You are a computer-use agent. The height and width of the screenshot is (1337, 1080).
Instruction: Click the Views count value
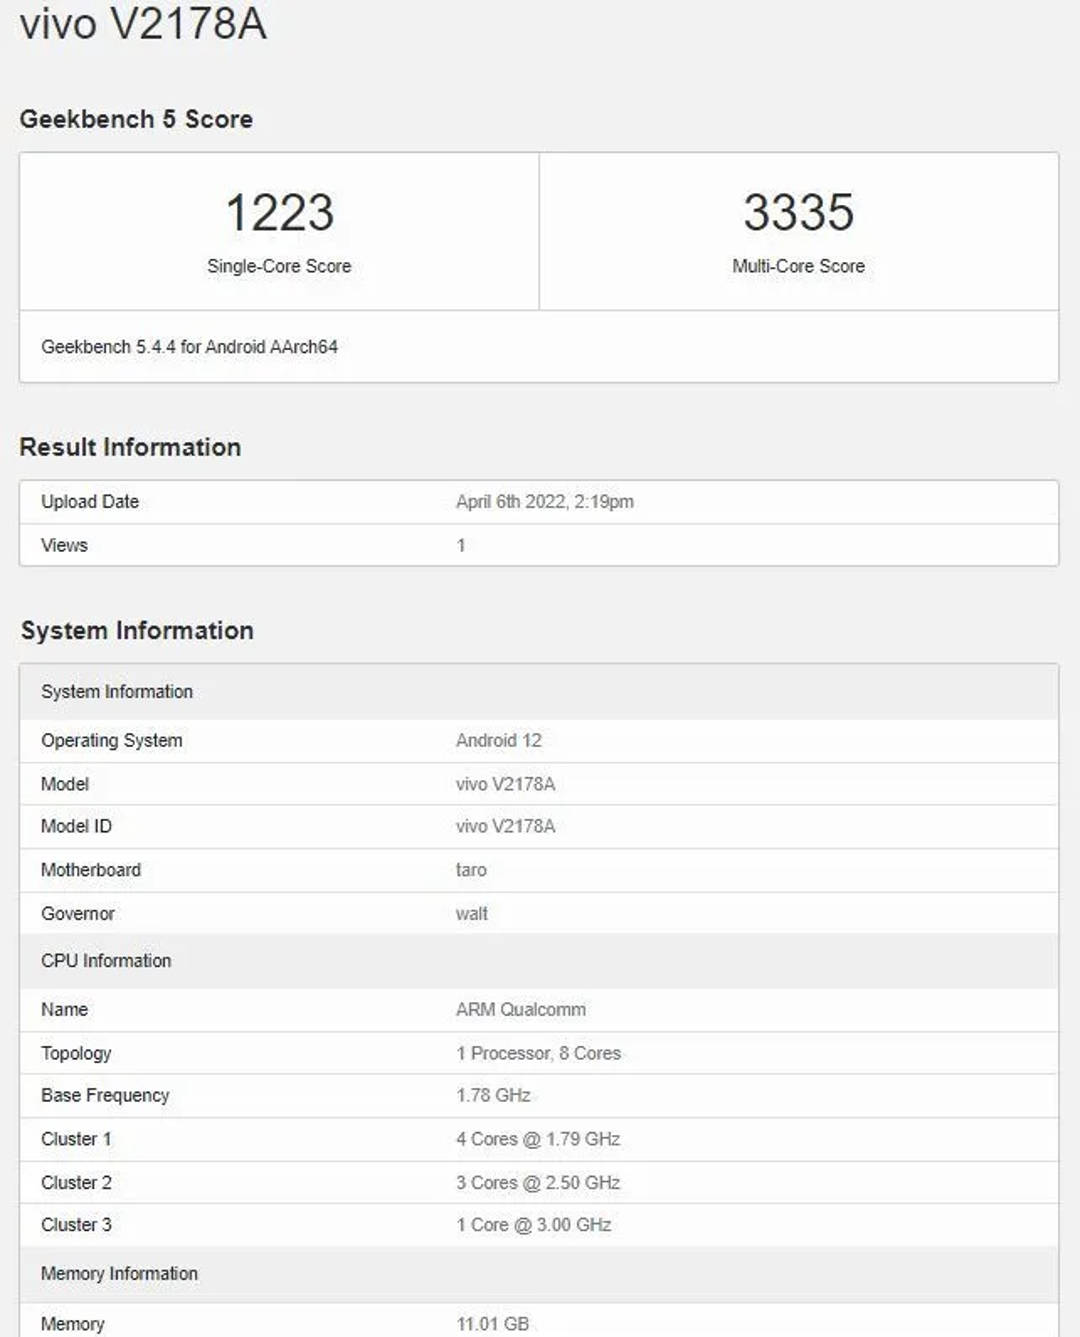[459, 545]
